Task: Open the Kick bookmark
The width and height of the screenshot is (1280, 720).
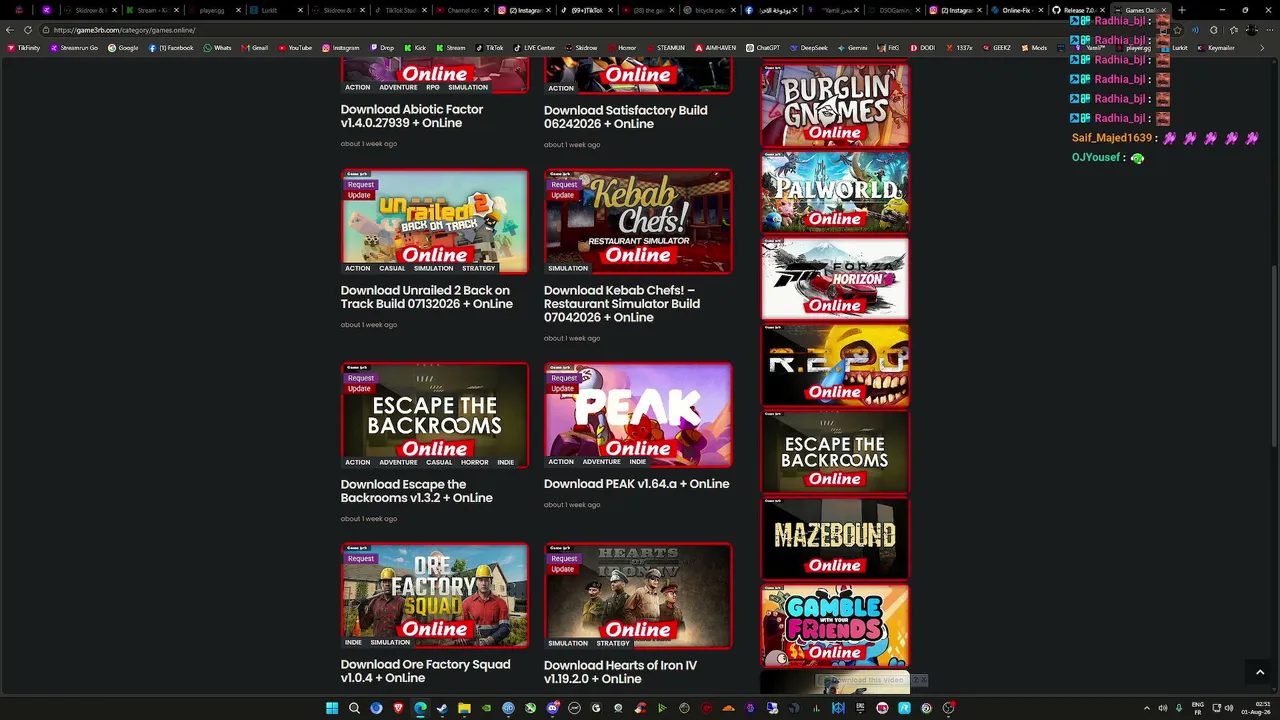Action: click(x=415, y=48)
